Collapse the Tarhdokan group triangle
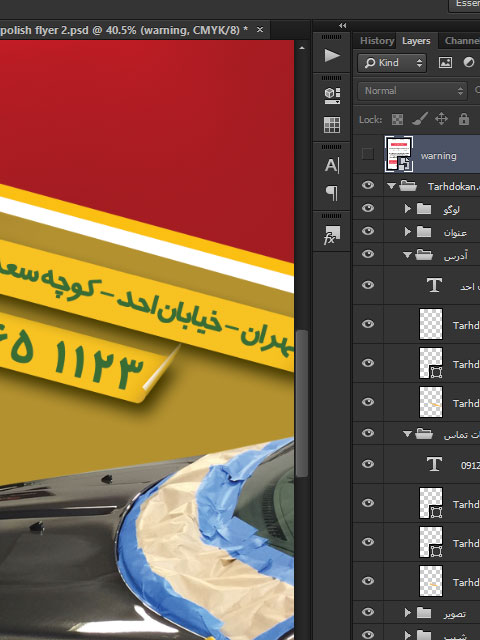Screen dimensions: 480x640 (391, 186)
